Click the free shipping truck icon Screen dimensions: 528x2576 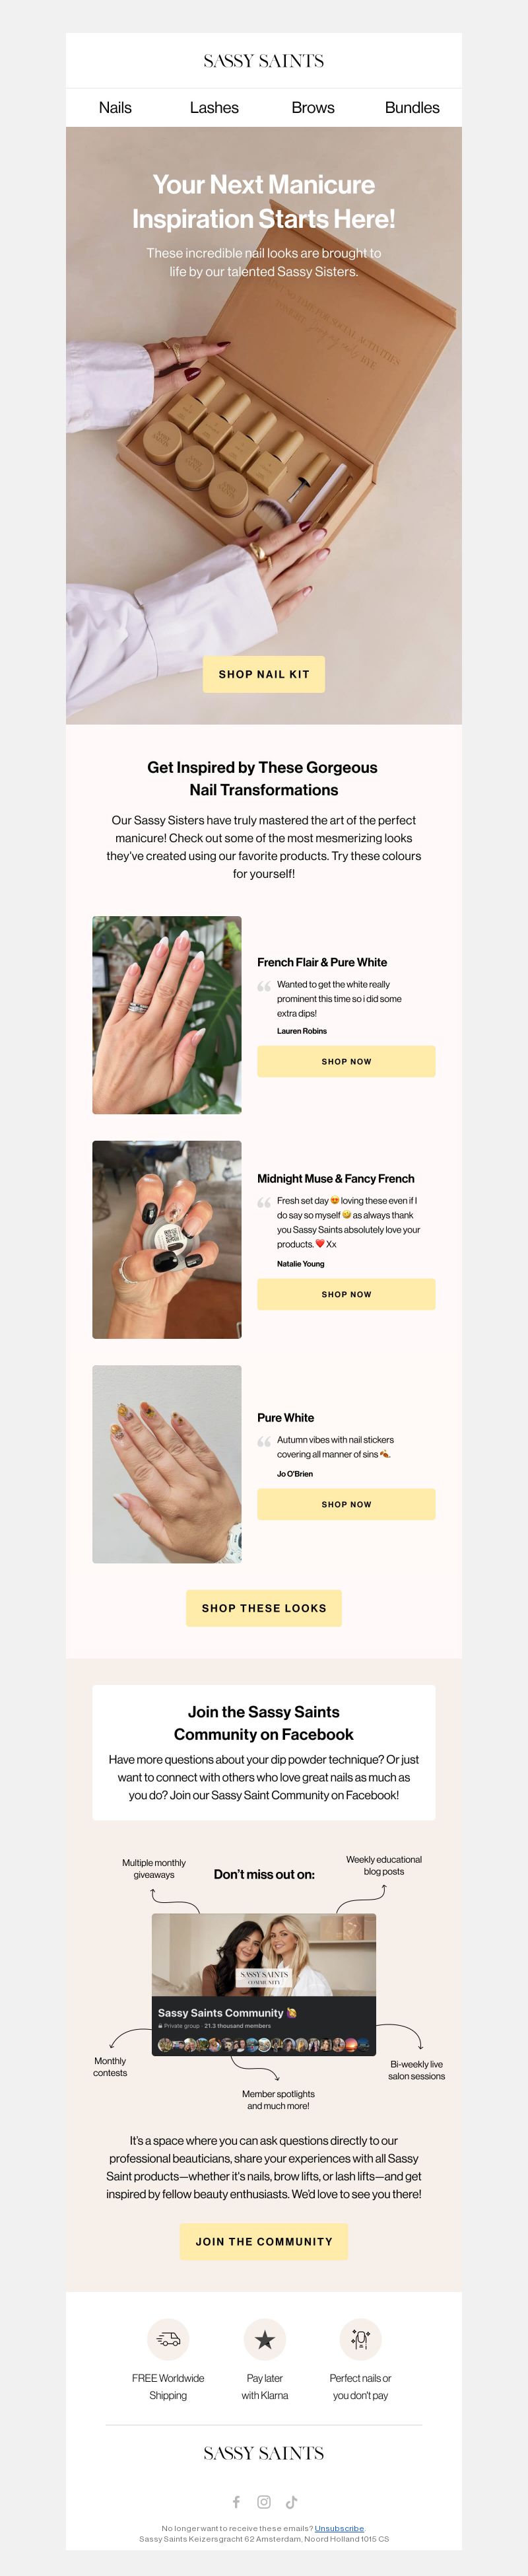click(168, 2339)
